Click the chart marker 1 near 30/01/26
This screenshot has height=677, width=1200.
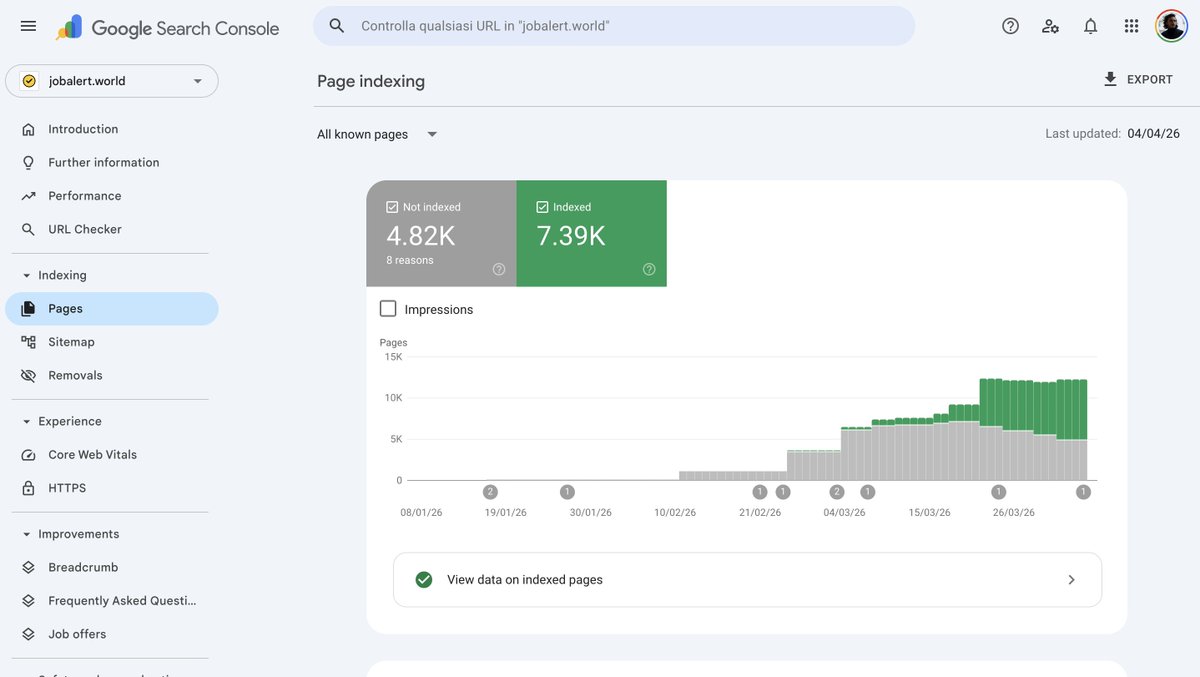tap(567, 492)
